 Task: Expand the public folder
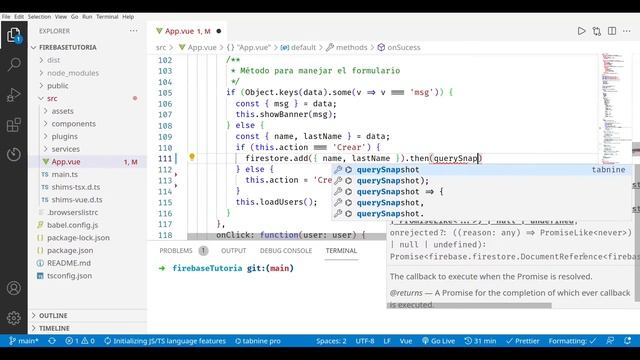pyautogui.click(x=88, y=85)
